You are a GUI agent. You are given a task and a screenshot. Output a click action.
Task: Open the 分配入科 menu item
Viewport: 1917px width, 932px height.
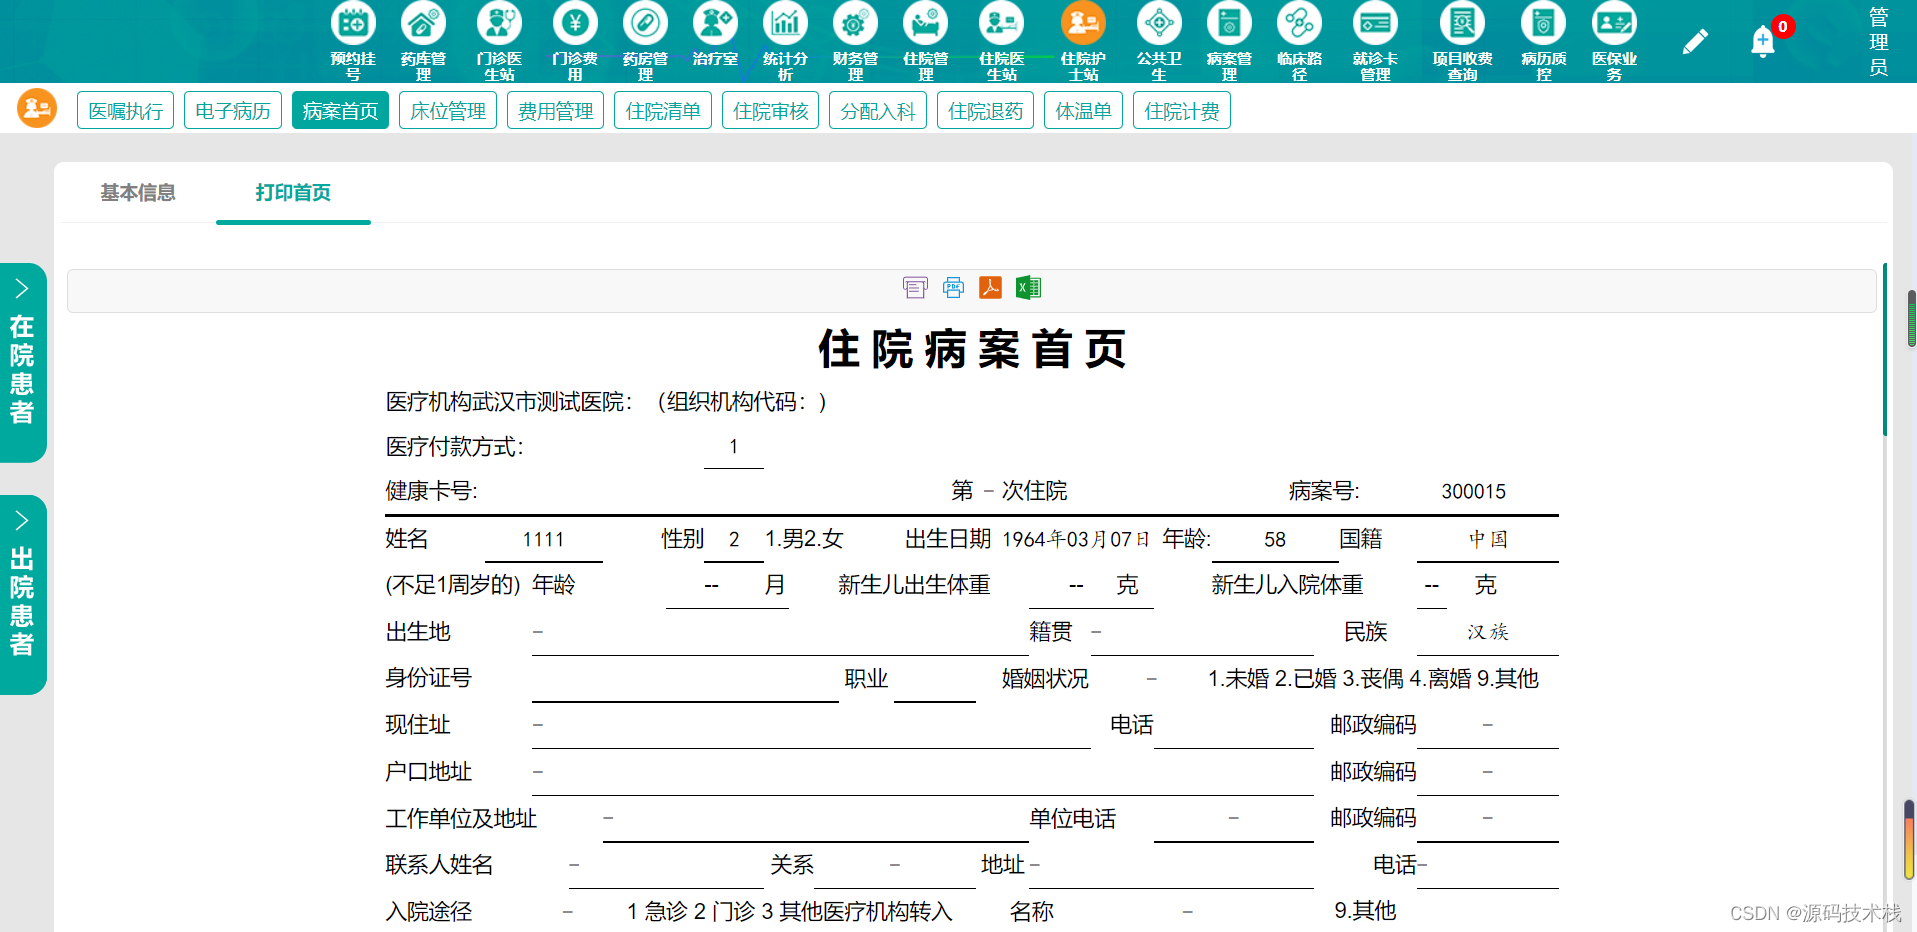pyautogui.click(x=878, y=110)
